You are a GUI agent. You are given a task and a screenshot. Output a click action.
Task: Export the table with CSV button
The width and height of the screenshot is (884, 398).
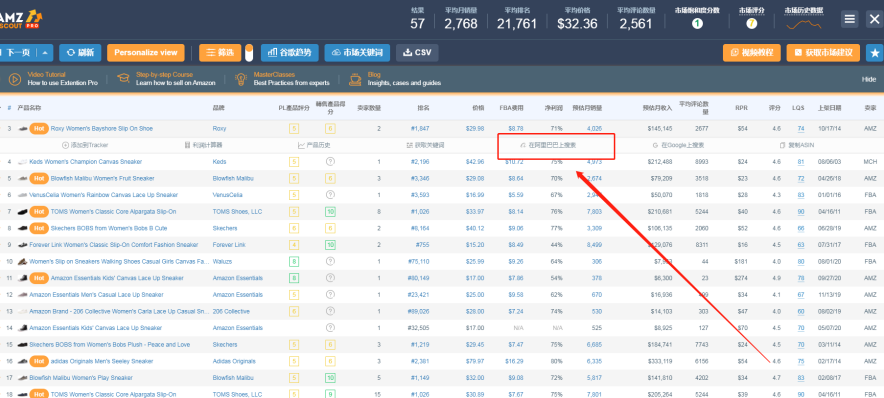[417, 53]
